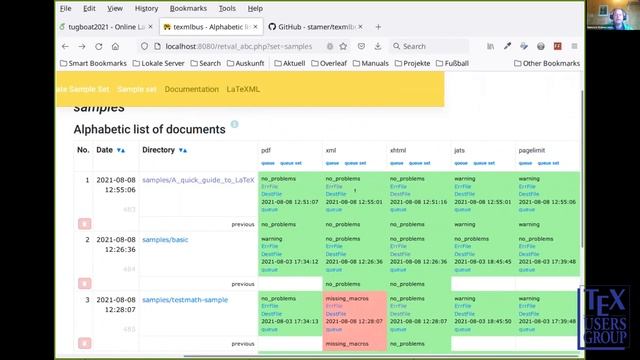Open the browser home page
This screenshot has width=640, height=360.
click(x=116, y=47)
